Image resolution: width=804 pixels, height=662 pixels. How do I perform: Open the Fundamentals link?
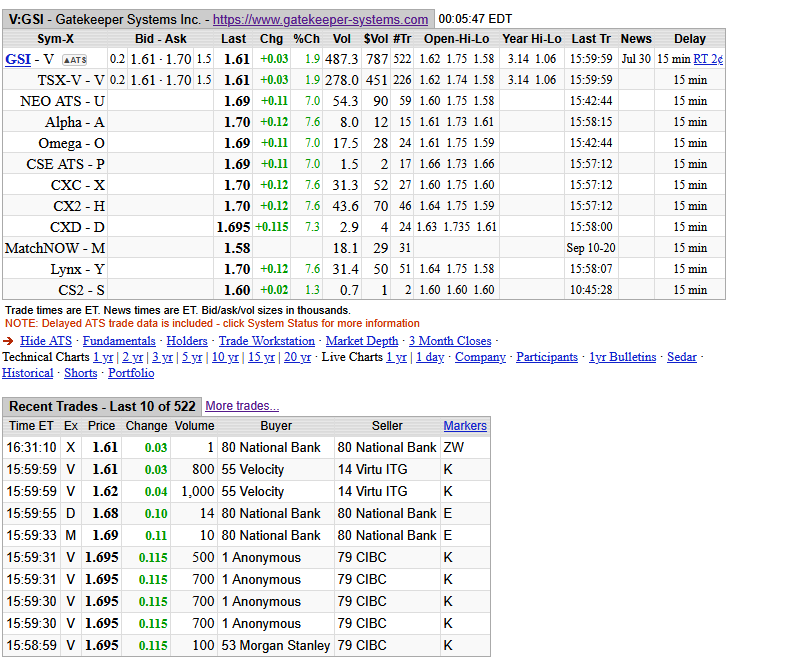click(x=119, y=341)
